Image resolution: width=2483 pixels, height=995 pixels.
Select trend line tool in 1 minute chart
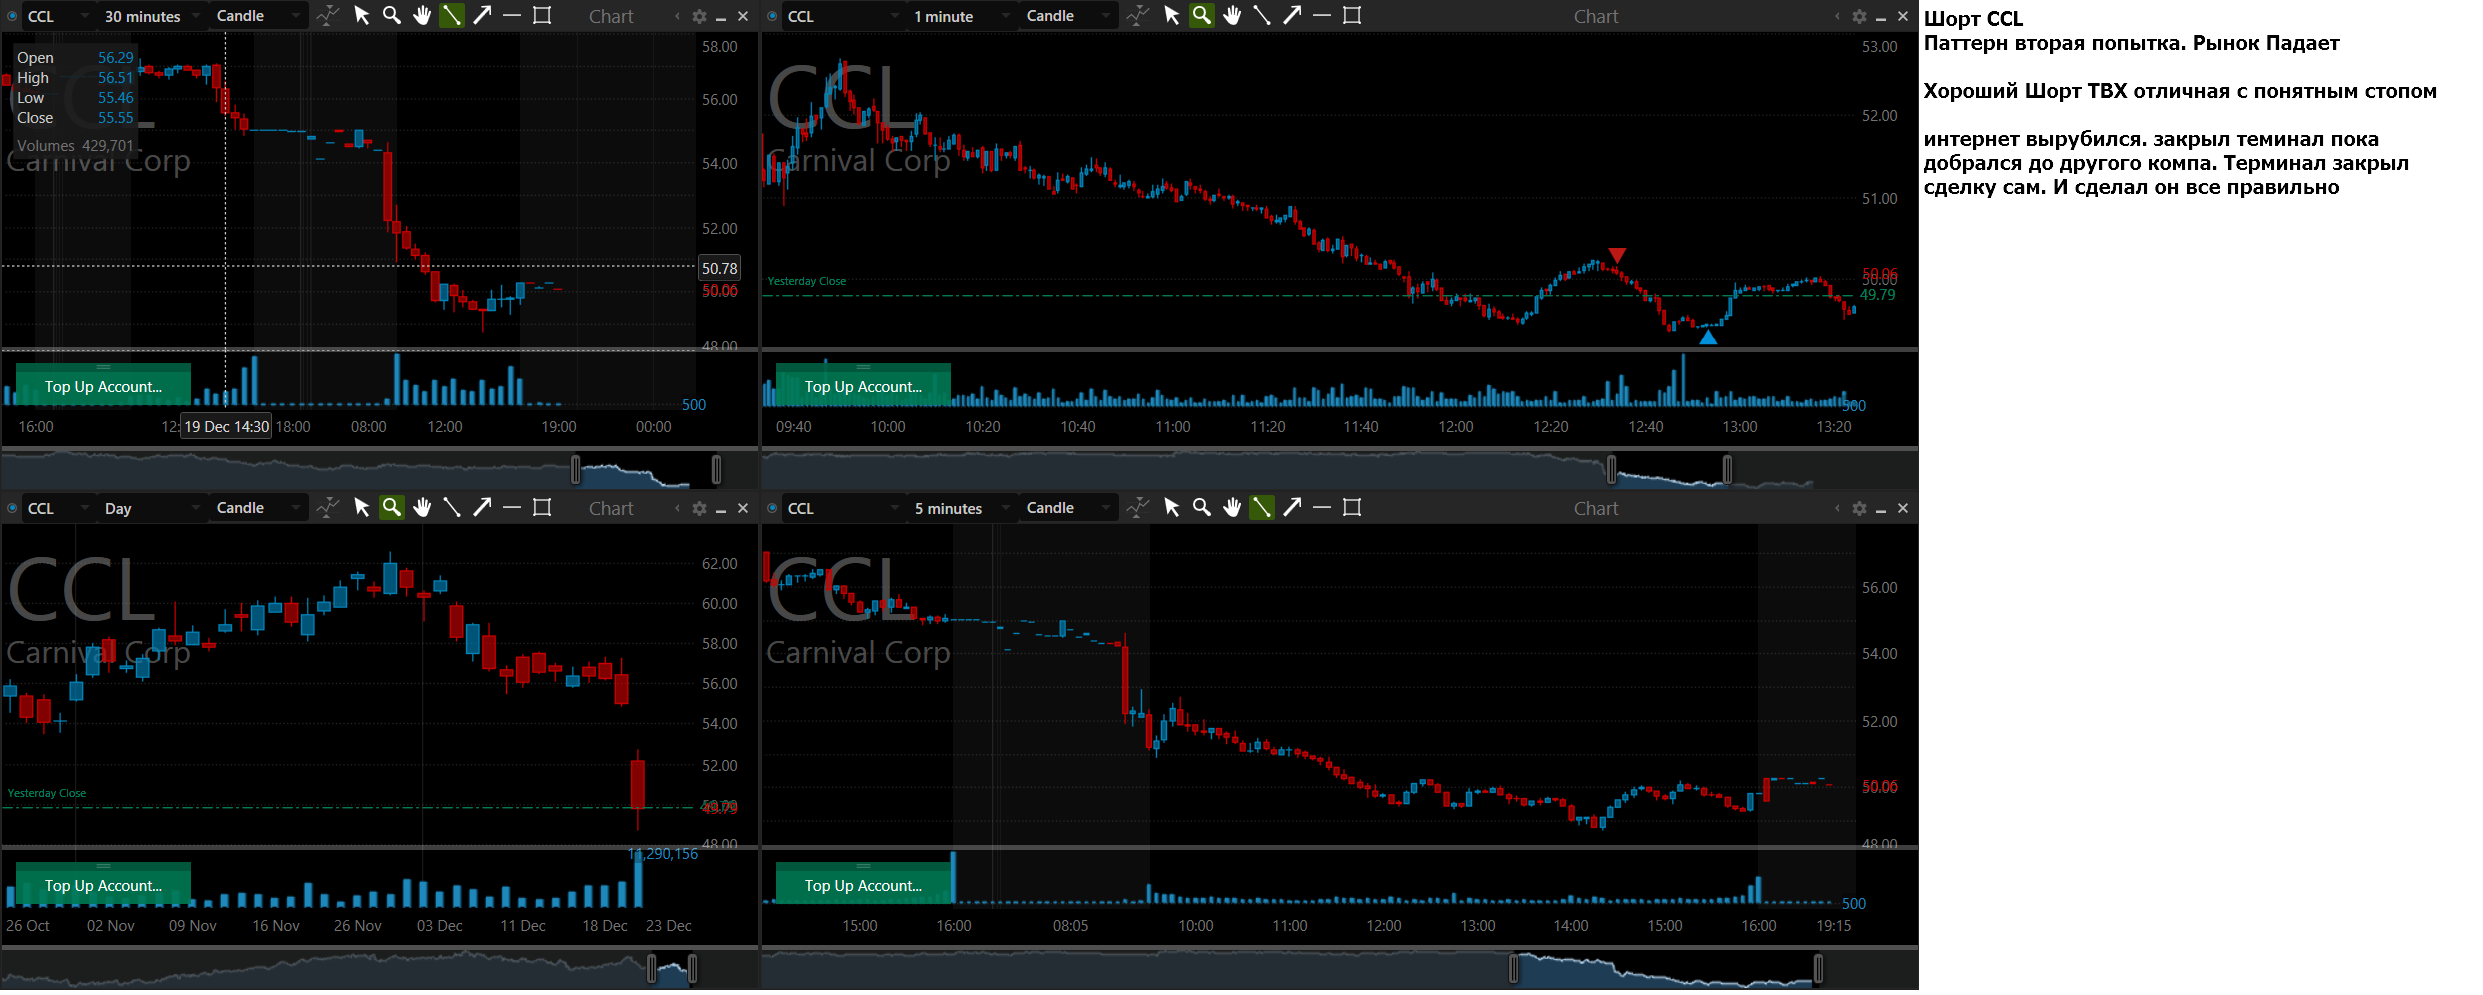point(1262,16)
